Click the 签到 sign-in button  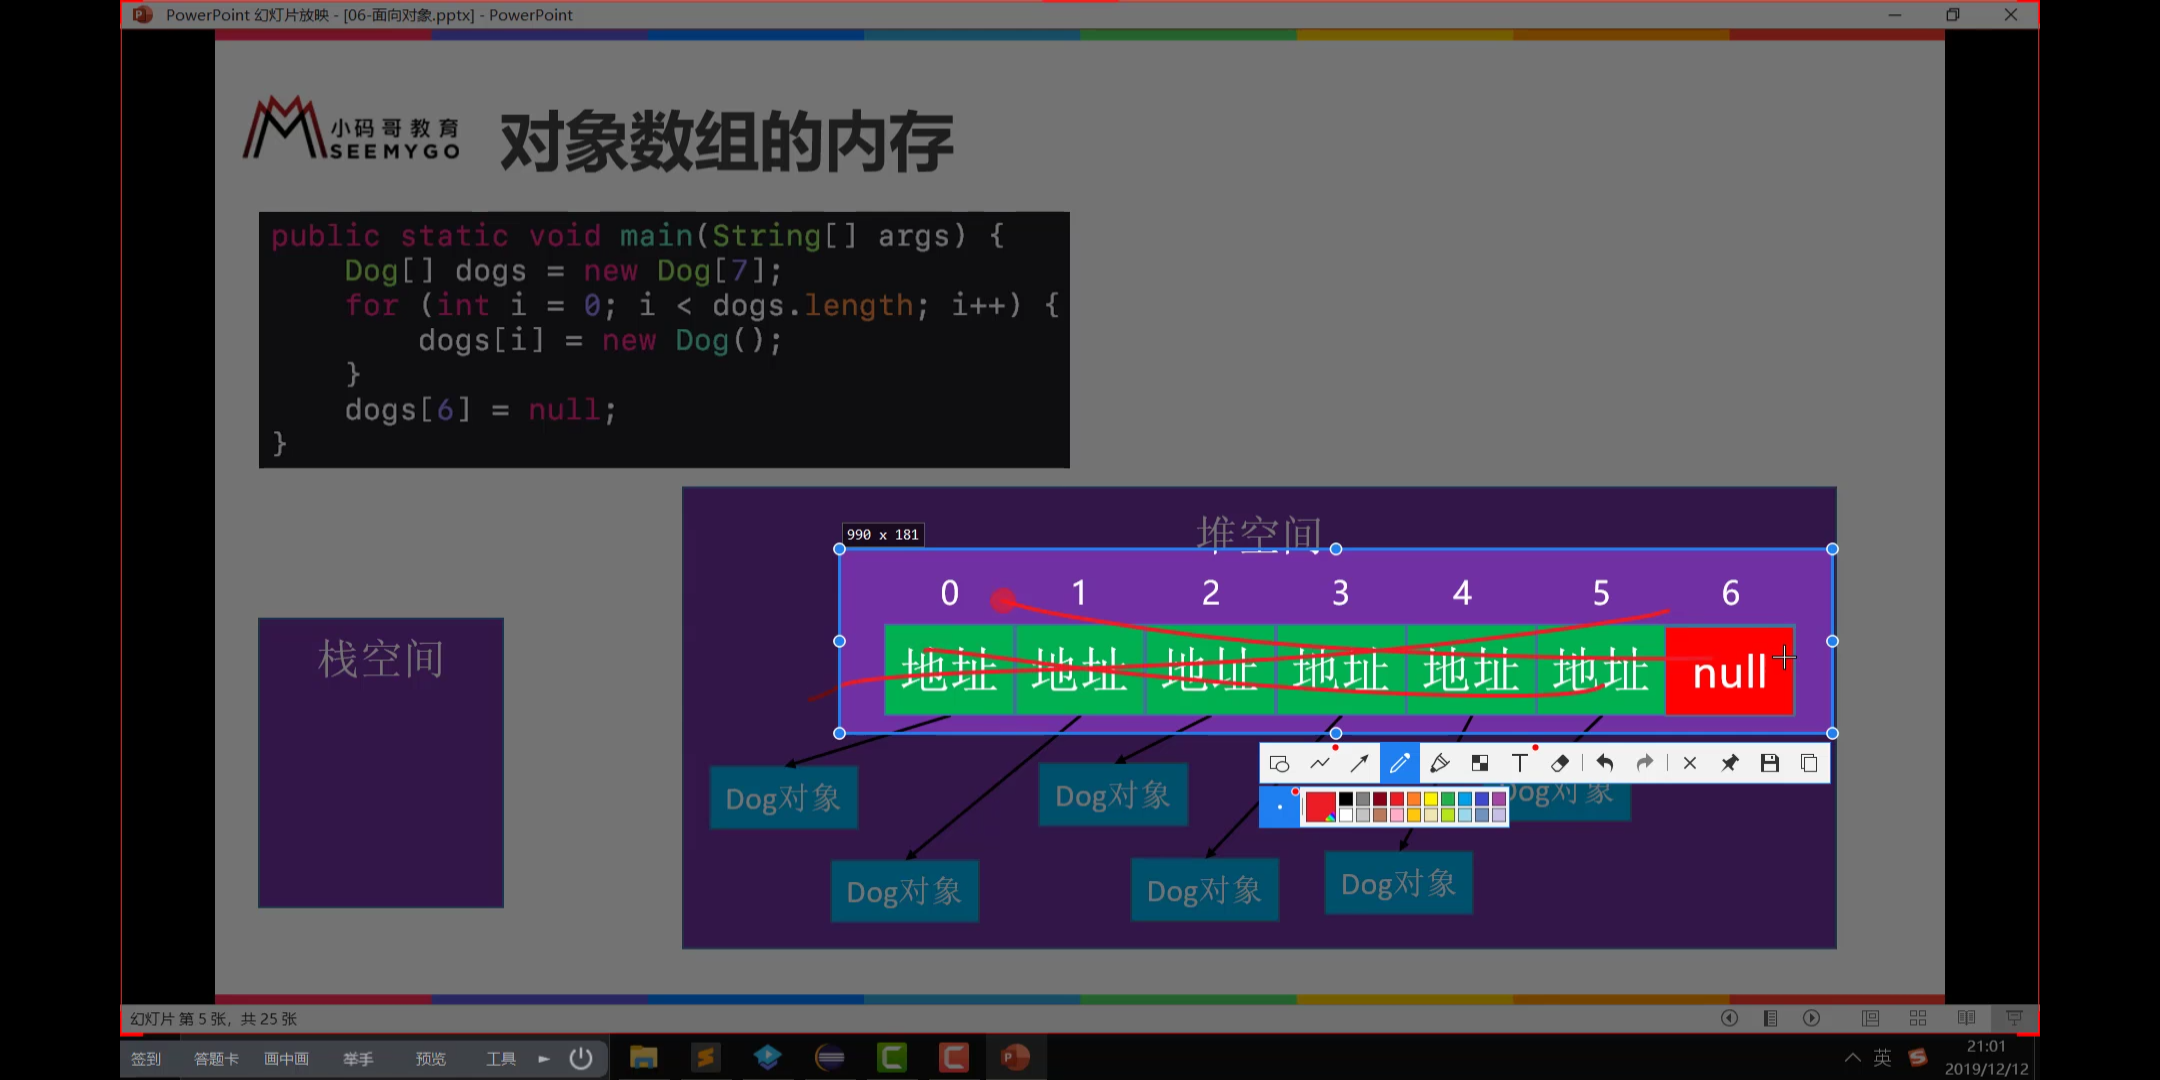[x=145, y=1058]
